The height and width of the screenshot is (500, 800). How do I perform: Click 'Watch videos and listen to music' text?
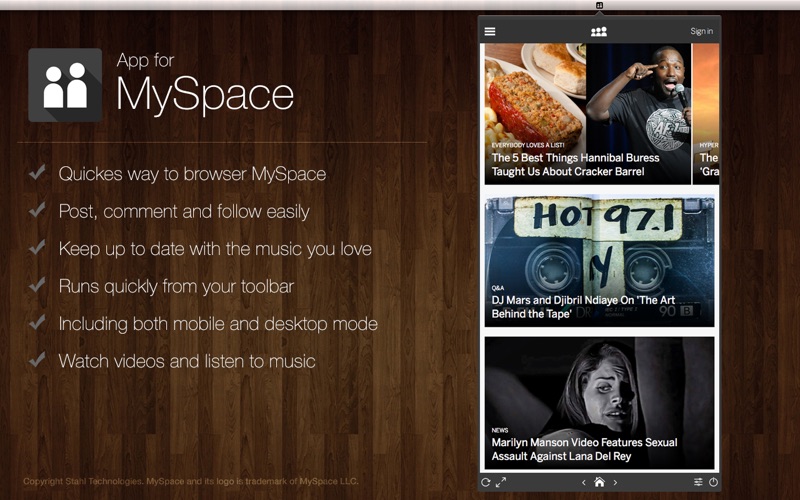187,361
